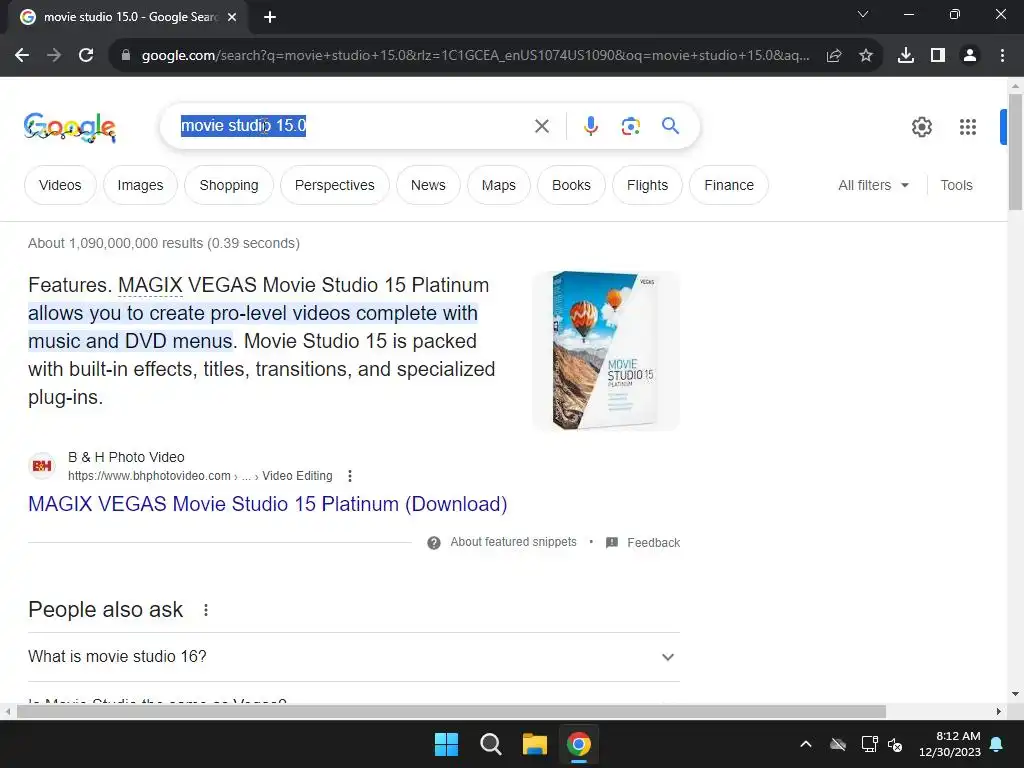Expand 'What is movie studio 16?' question
Screen dimensions: 1024x768
[354, 657]
